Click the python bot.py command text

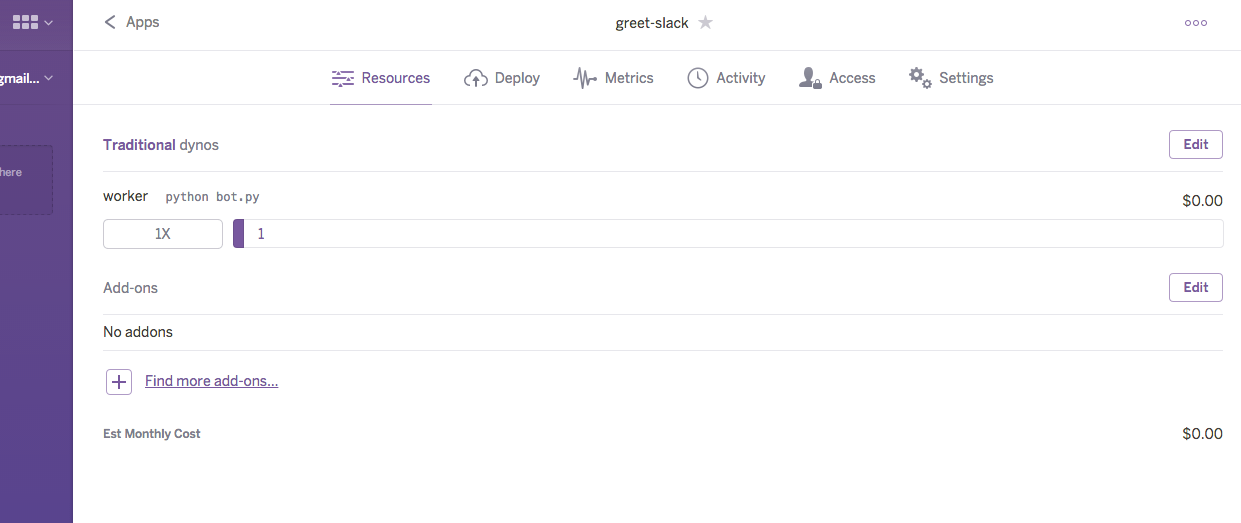tap(212, 197)
